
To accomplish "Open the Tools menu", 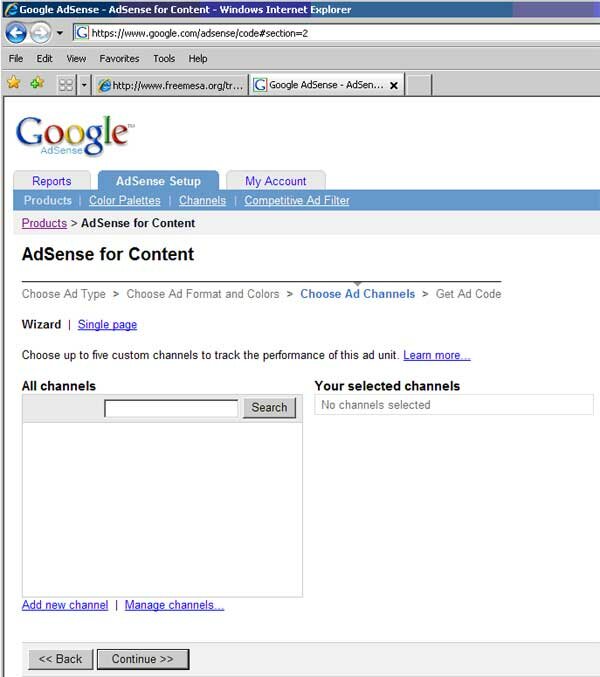I will (164, 58).
